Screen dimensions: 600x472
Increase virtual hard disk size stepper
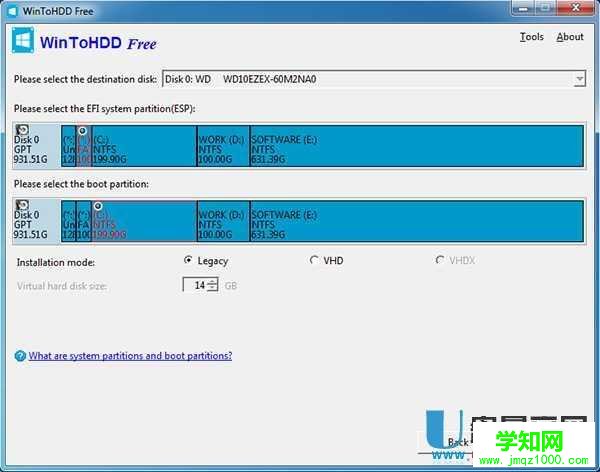point(213,282)
